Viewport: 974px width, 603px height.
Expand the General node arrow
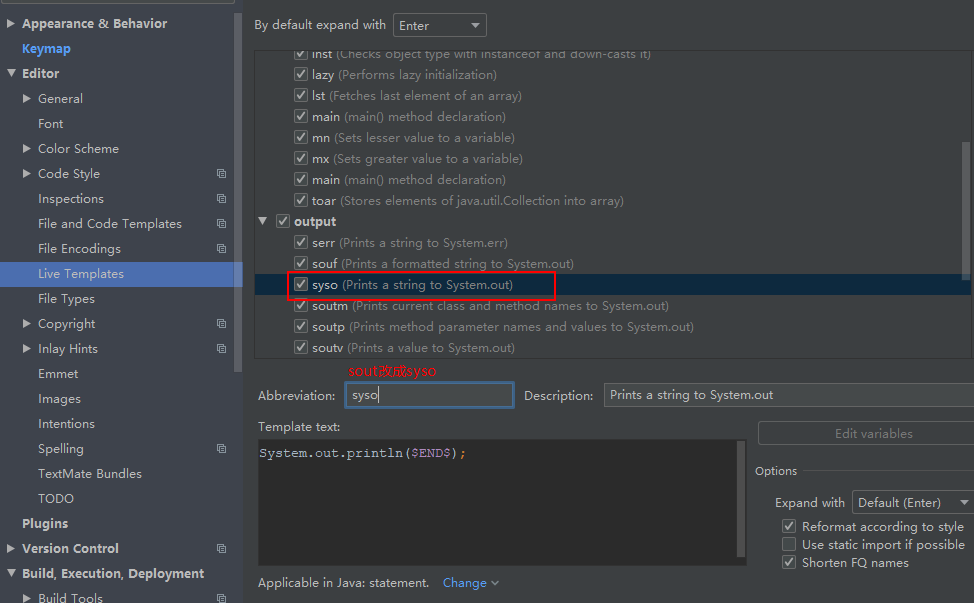pyautogui.click(x=27, y=98)
